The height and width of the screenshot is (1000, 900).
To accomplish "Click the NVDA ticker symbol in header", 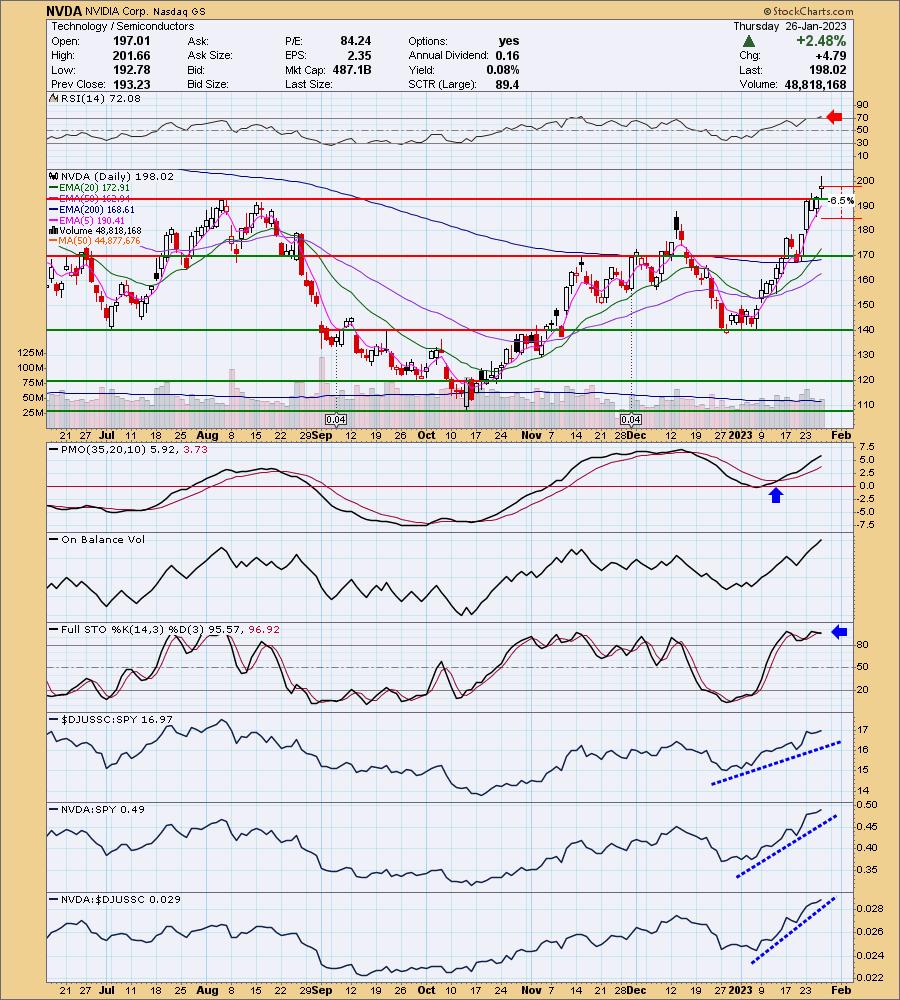I will (64, 11).
